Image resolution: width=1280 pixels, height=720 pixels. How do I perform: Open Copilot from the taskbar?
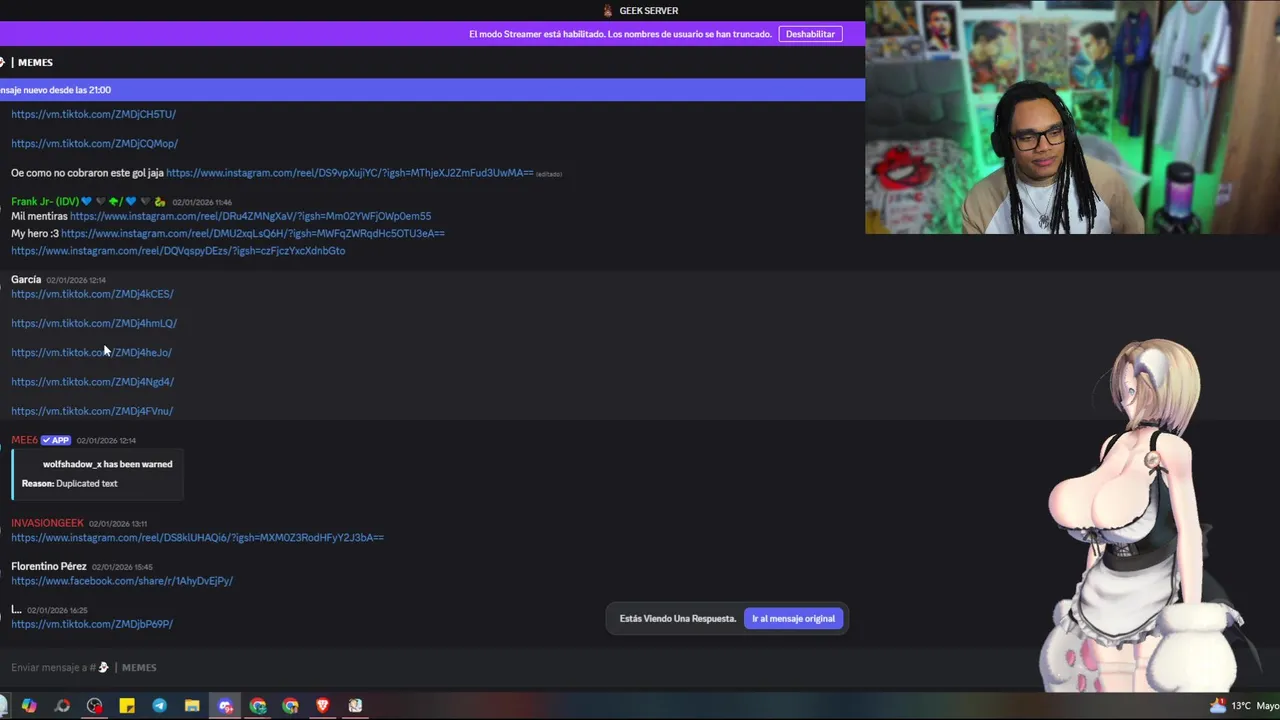pos(29,706)
